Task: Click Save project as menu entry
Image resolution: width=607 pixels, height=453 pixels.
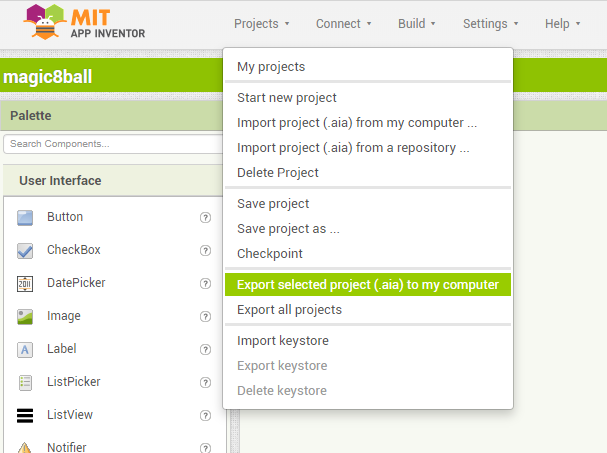Action: [x=288, y=229]
